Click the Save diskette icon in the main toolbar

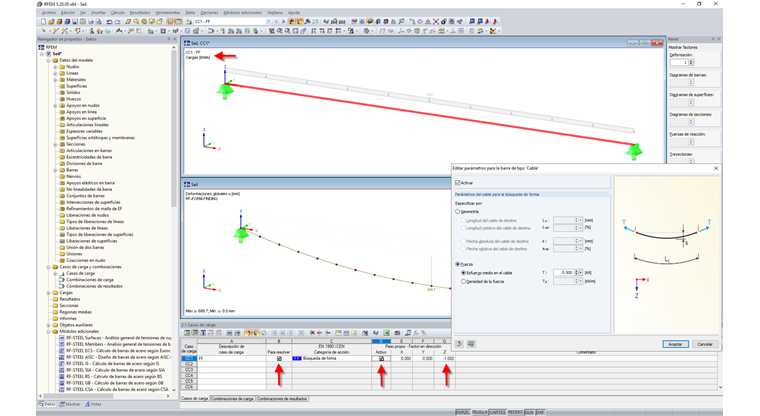75,21
